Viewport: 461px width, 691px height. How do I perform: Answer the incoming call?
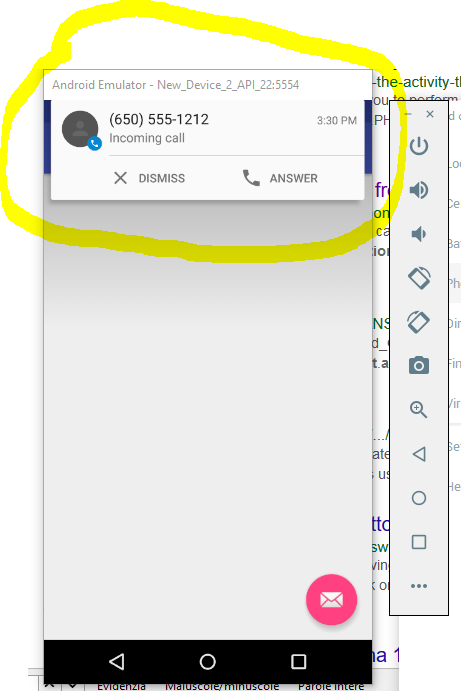pyautogui.click(x=280, y=178)
